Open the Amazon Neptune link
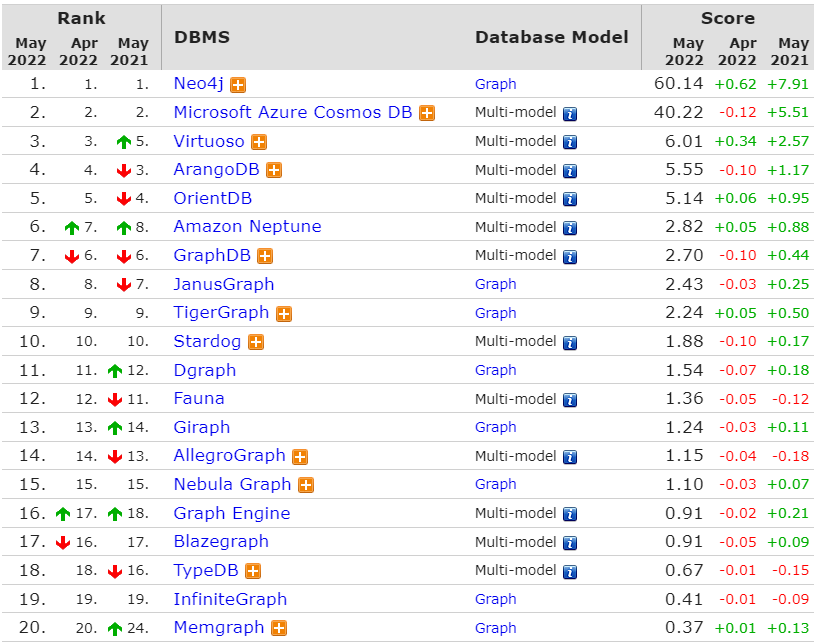This screenshot has height=644, width=822. [x=247, y=227]
